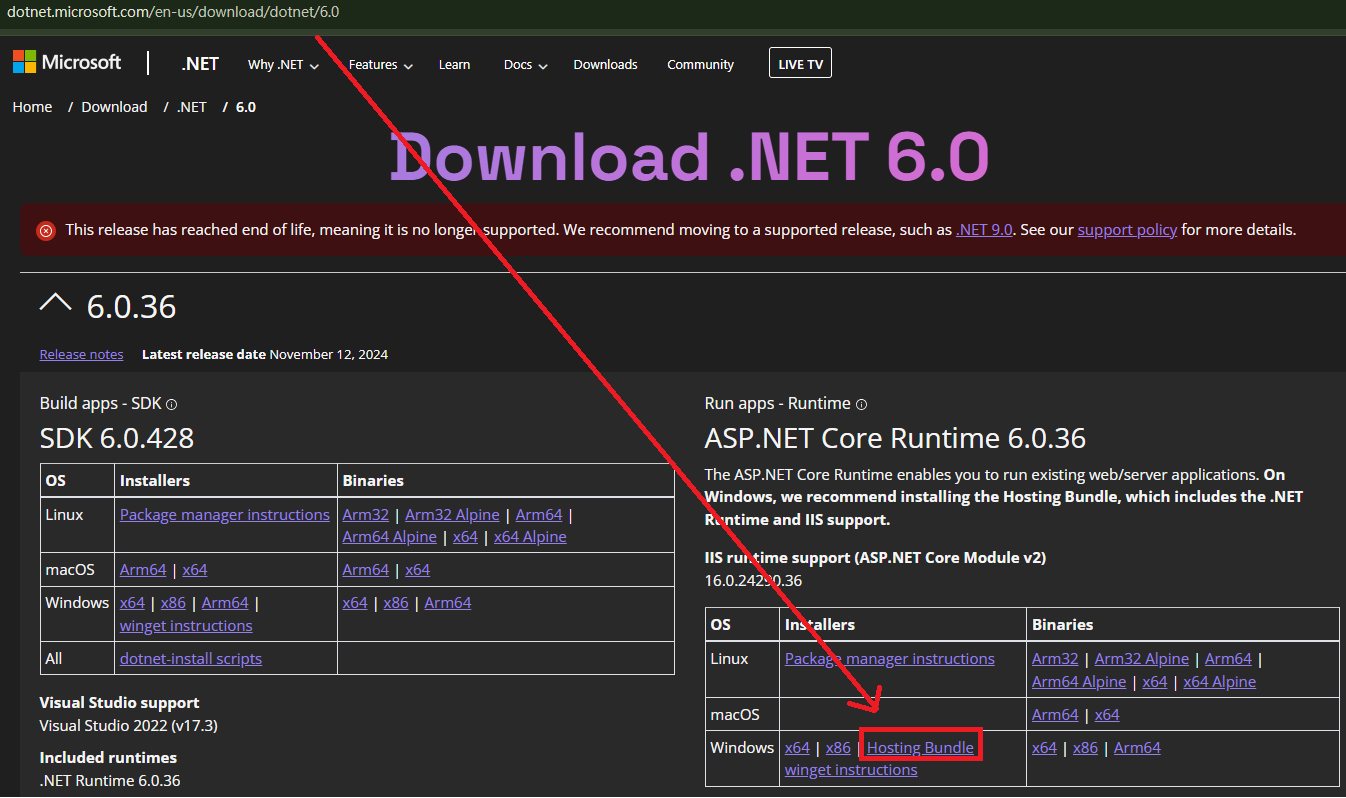Download Runtime Windows x64 binary
The width and height of the screenshot is (1346, 798).
pos(1045,748)
